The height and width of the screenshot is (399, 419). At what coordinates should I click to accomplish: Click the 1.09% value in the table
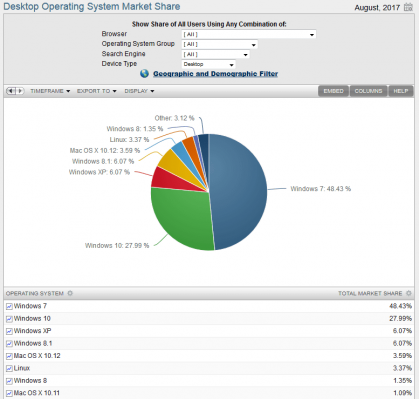[402, 393]
